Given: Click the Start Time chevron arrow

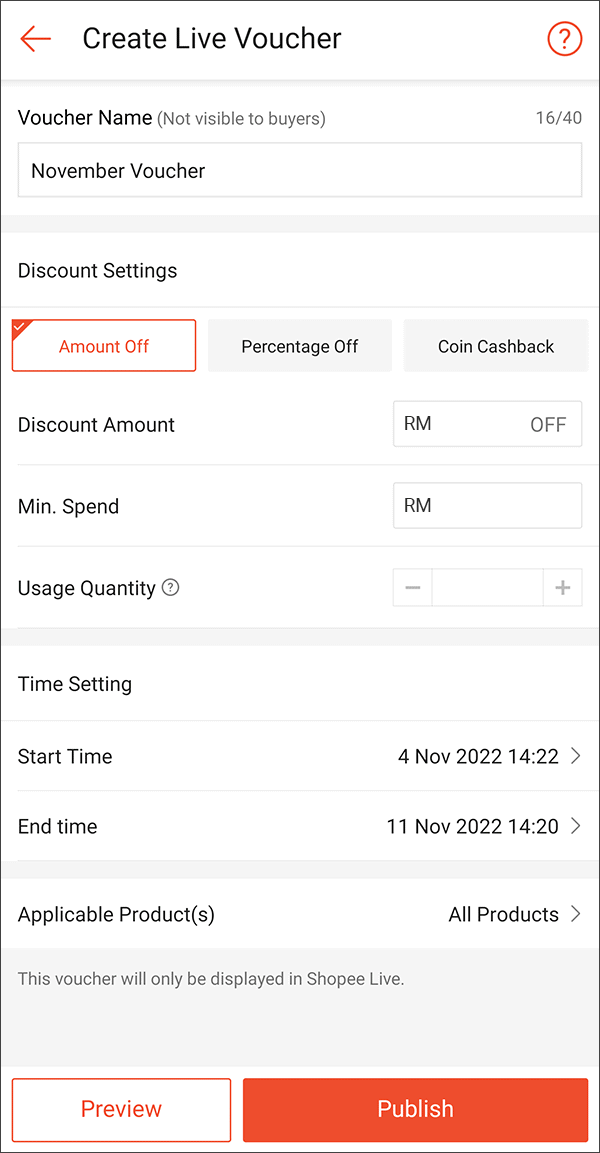Looking at the screenshot, I should click(575, 756).
